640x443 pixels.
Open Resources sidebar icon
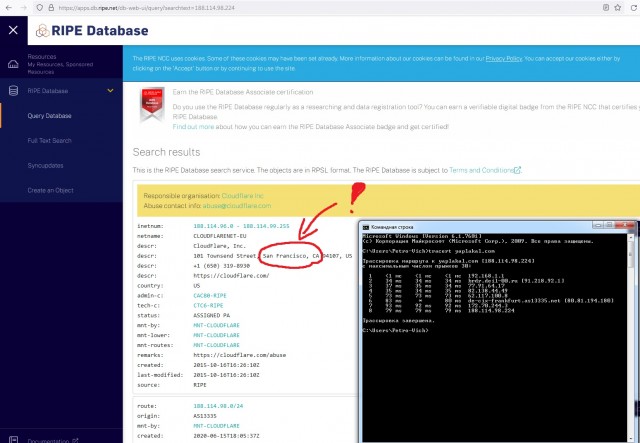coord(13,64)
